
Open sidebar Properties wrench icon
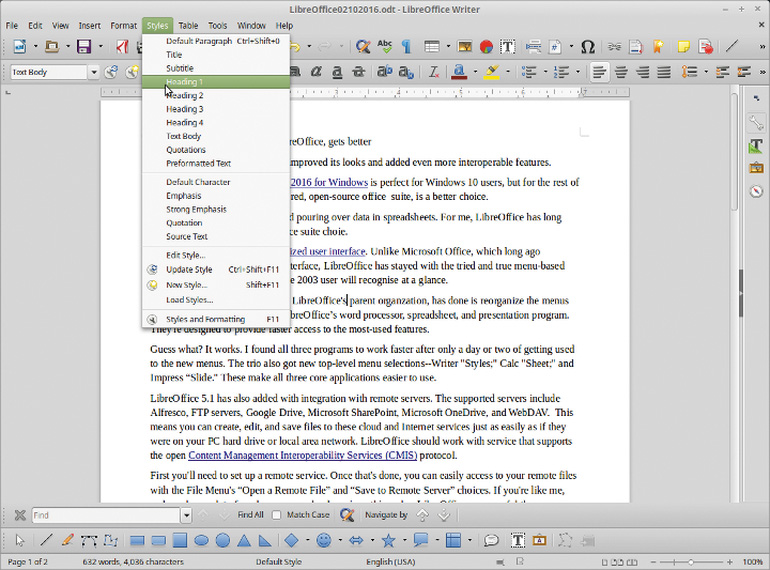(756, 123)
